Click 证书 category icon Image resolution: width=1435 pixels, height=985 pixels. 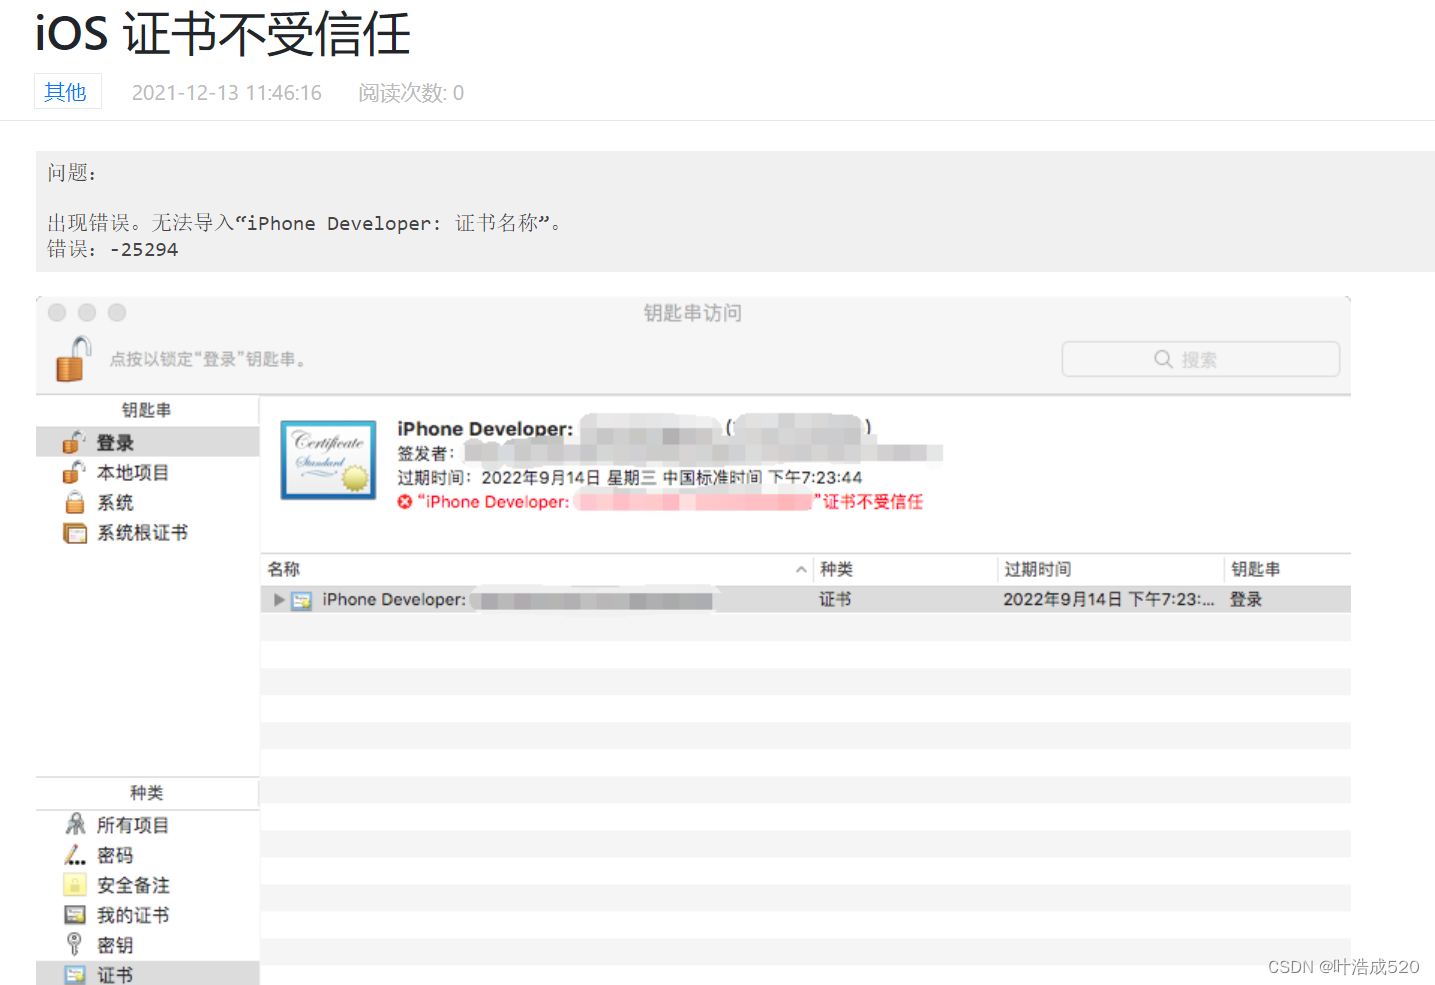75,974
